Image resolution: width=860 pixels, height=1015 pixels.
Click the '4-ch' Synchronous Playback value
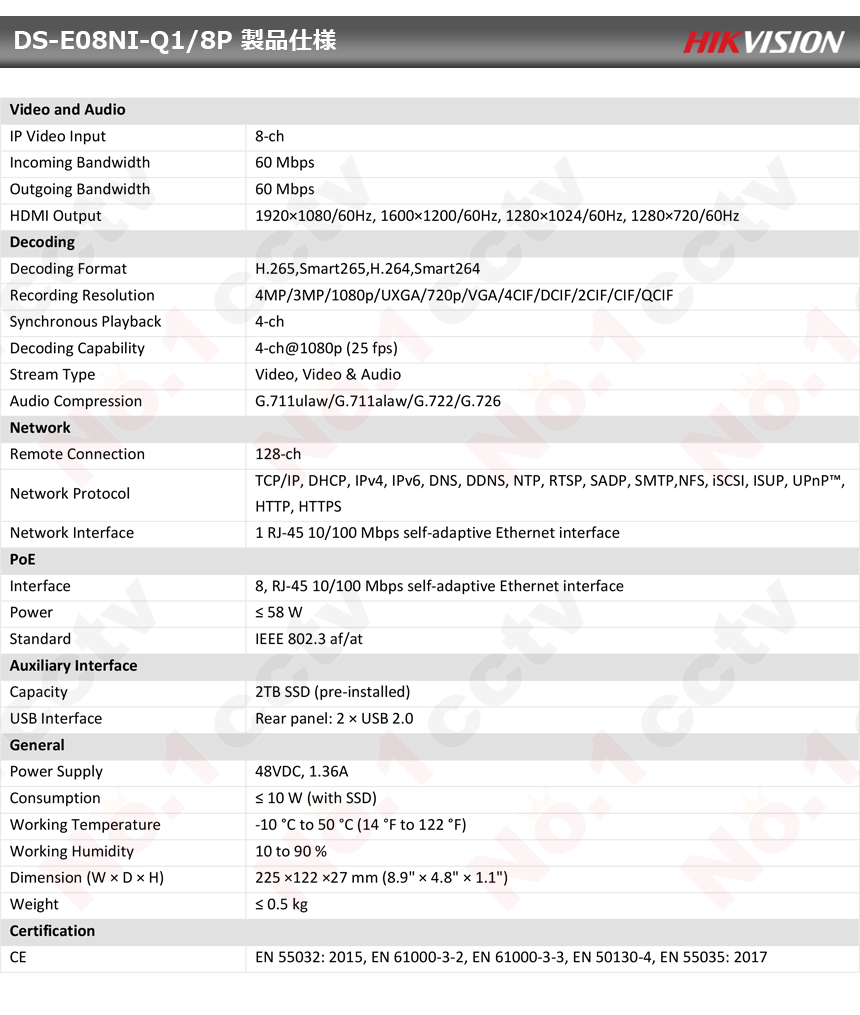click(269, 322)
